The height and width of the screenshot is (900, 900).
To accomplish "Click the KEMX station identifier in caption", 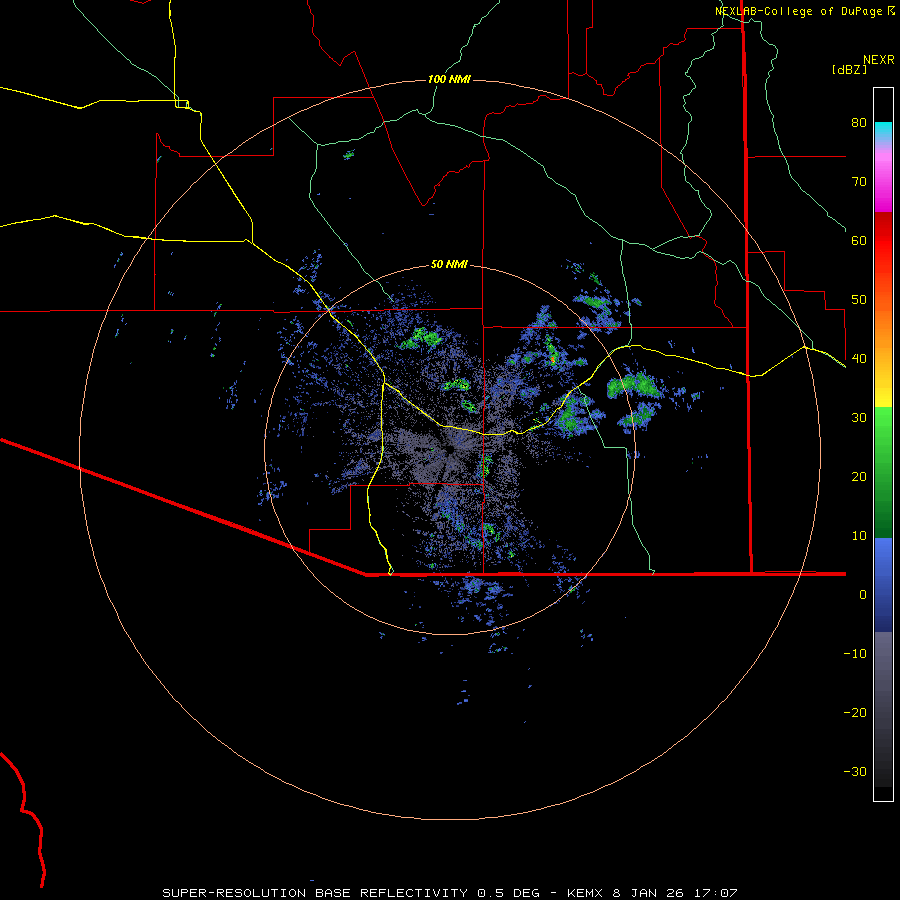I will (x=585, y=893).
